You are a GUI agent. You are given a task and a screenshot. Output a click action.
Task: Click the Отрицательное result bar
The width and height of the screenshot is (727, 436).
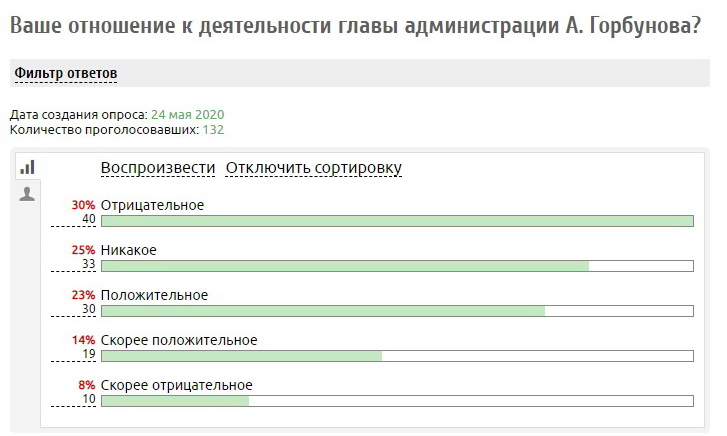point(397,221)
